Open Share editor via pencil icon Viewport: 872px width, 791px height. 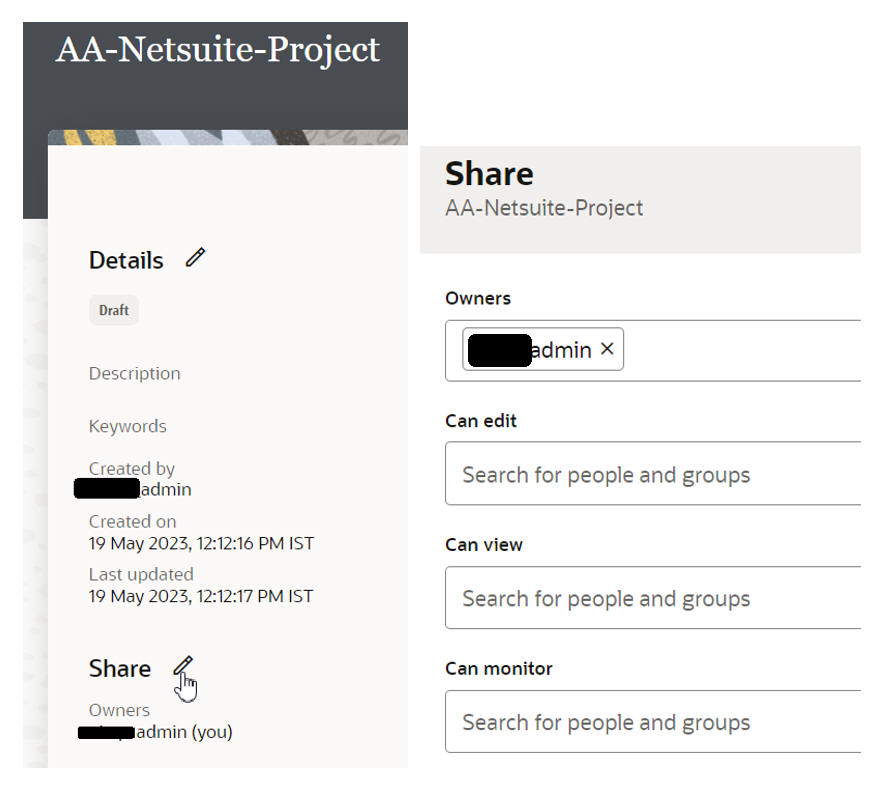coord(183,666)
